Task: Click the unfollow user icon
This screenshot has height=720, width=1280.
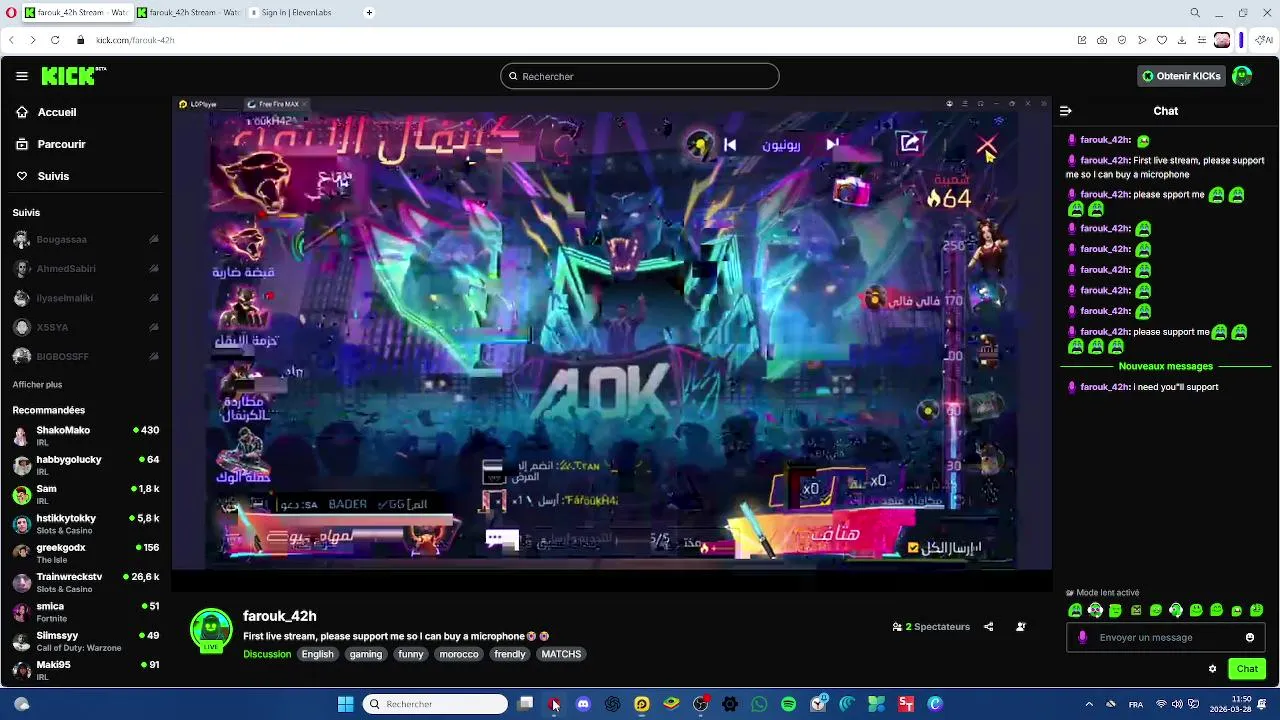Action: (x=1021, y=627)
